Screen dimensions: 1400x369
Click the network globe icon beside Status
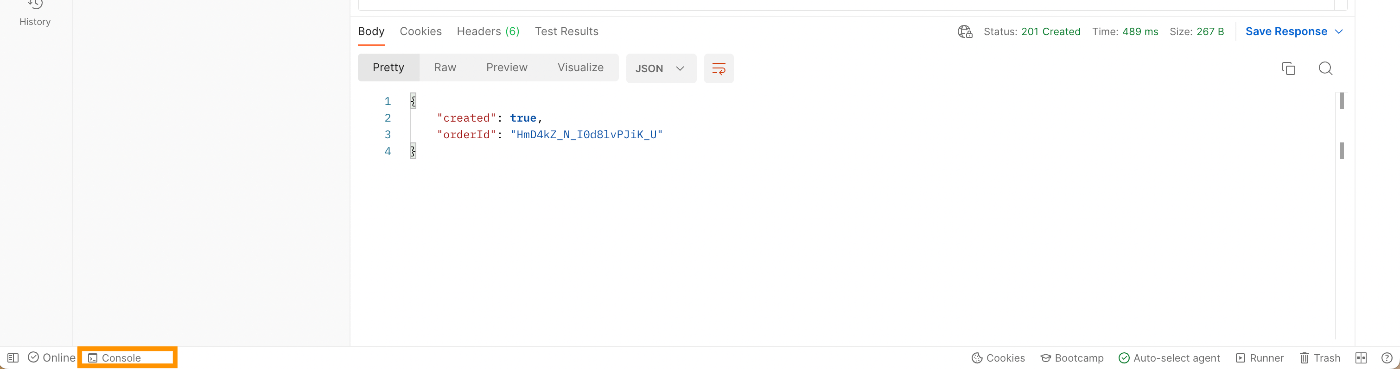click(x=965, y=32)
